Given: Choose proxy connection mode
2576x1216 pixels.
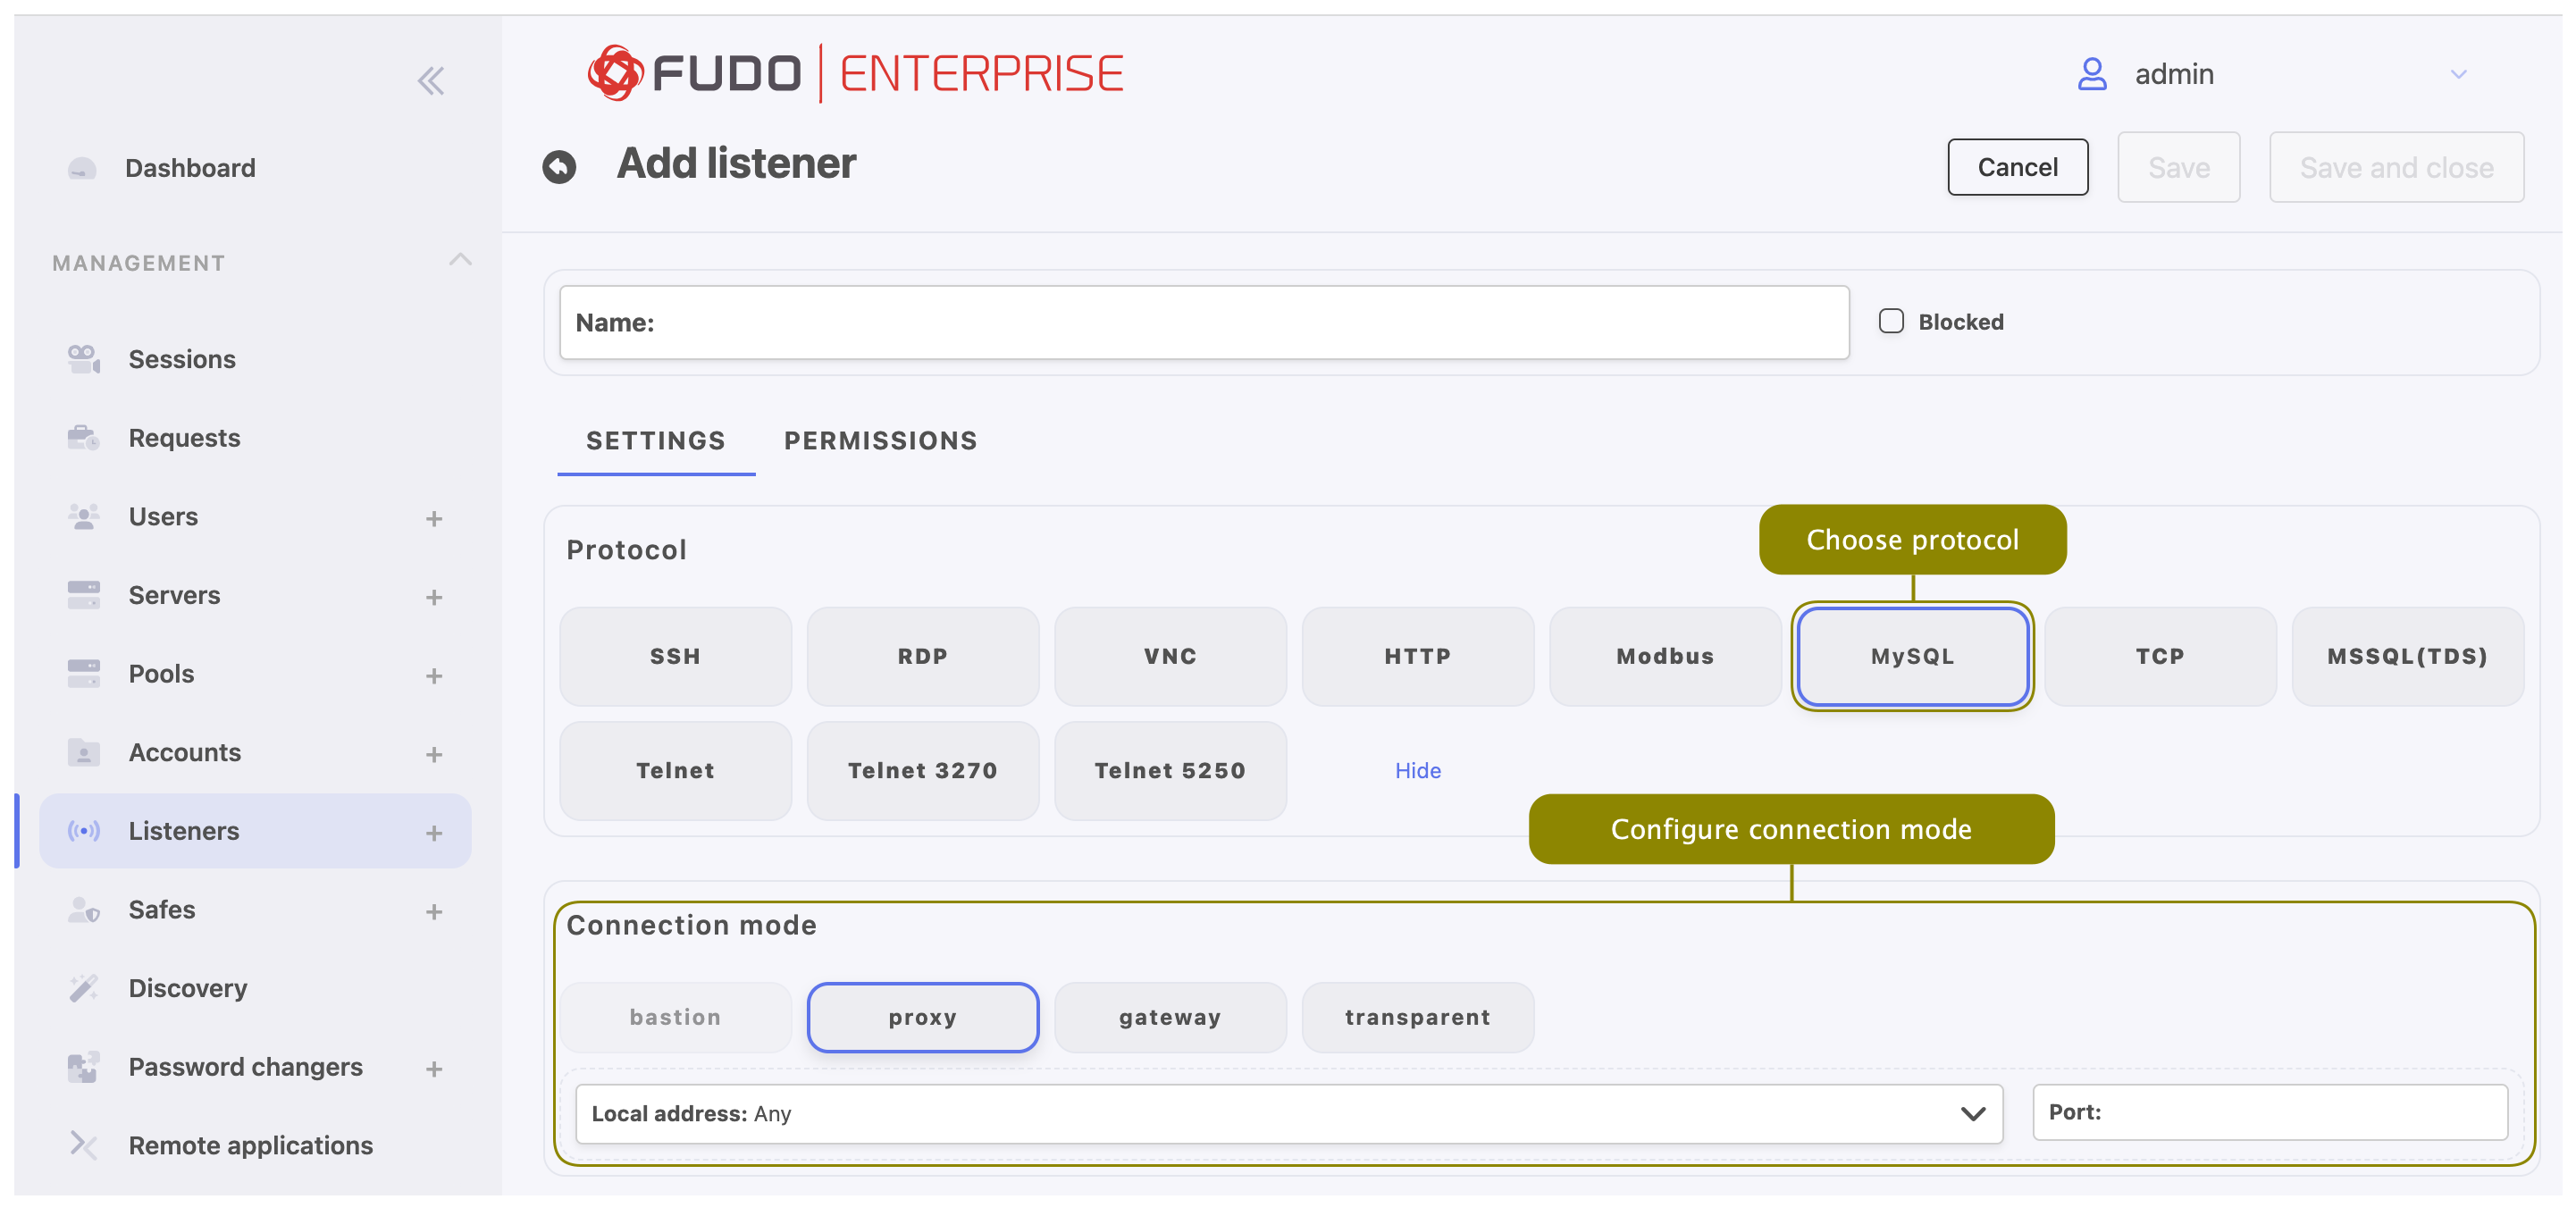Looking at the screenshot, I should [922, 1017].
